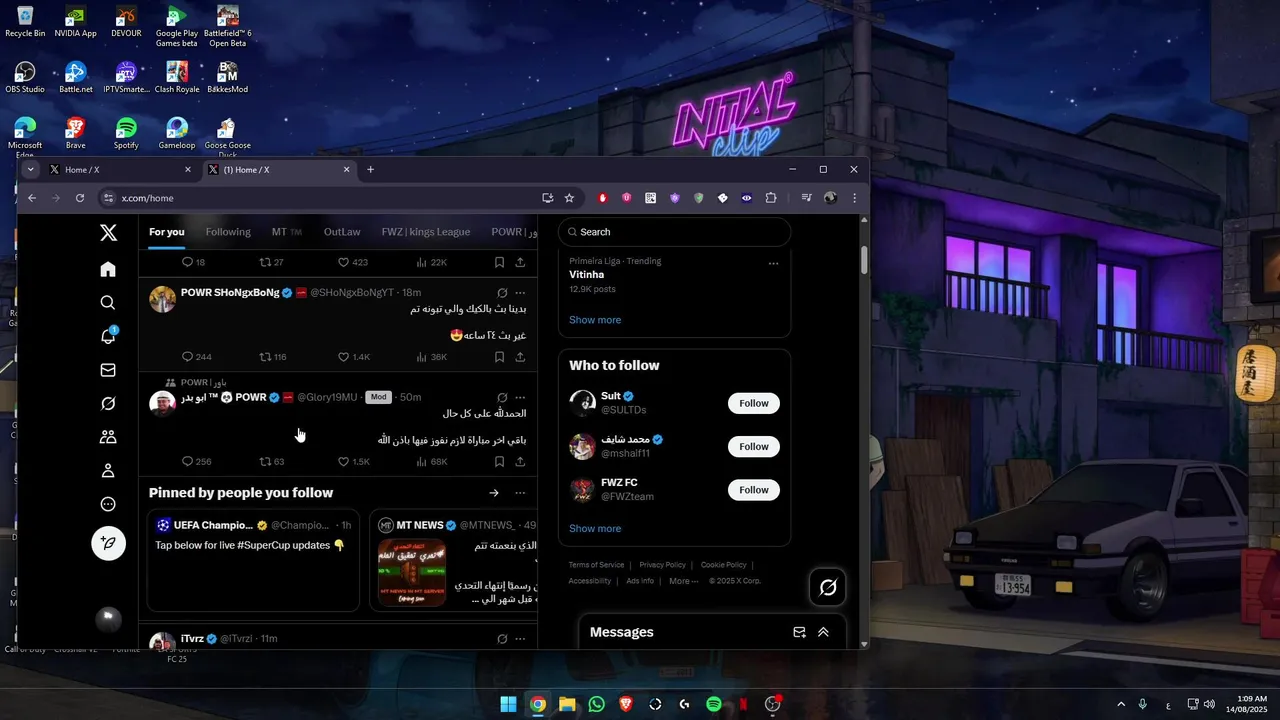Open Spotify from the taskbar
This screenshot has width=1280, height=720.
[x=714, y=704]
